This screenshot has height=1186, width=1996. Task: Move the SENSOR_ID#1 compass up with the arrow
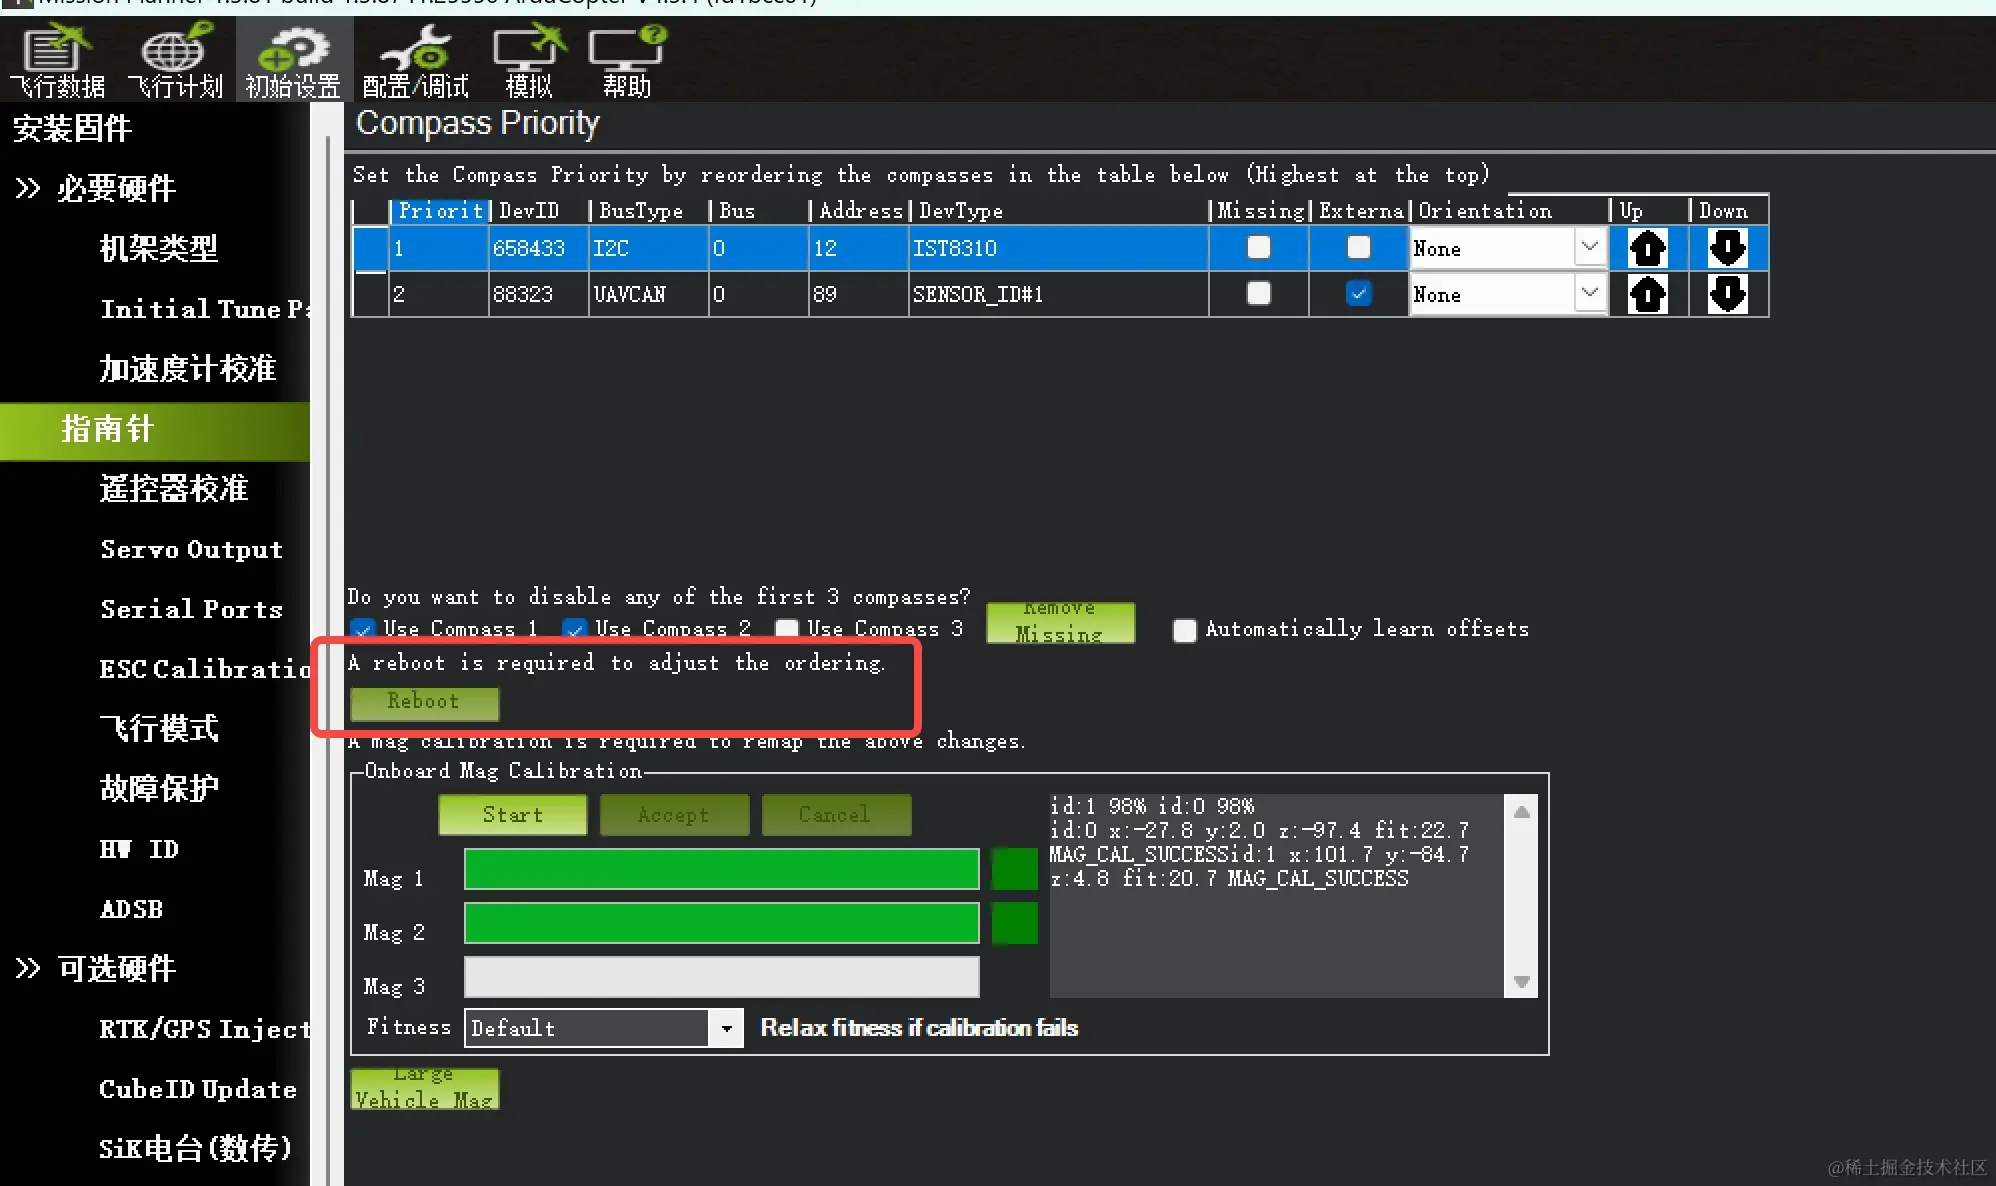coord(1647,294)
